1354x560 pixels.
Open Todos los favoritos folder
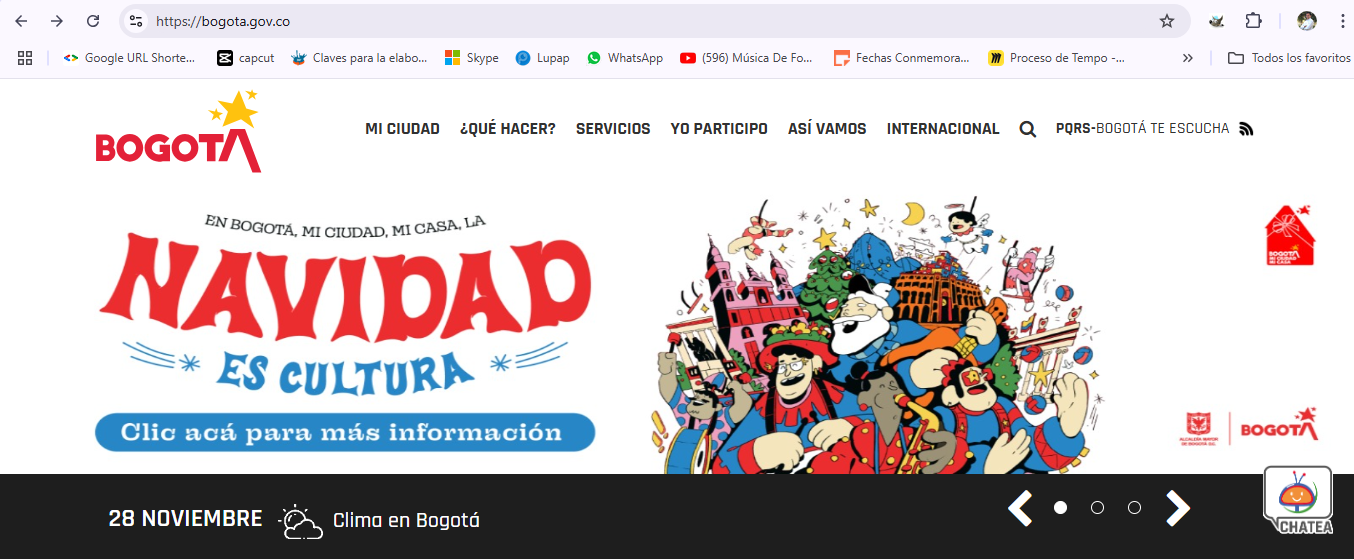1289,58
